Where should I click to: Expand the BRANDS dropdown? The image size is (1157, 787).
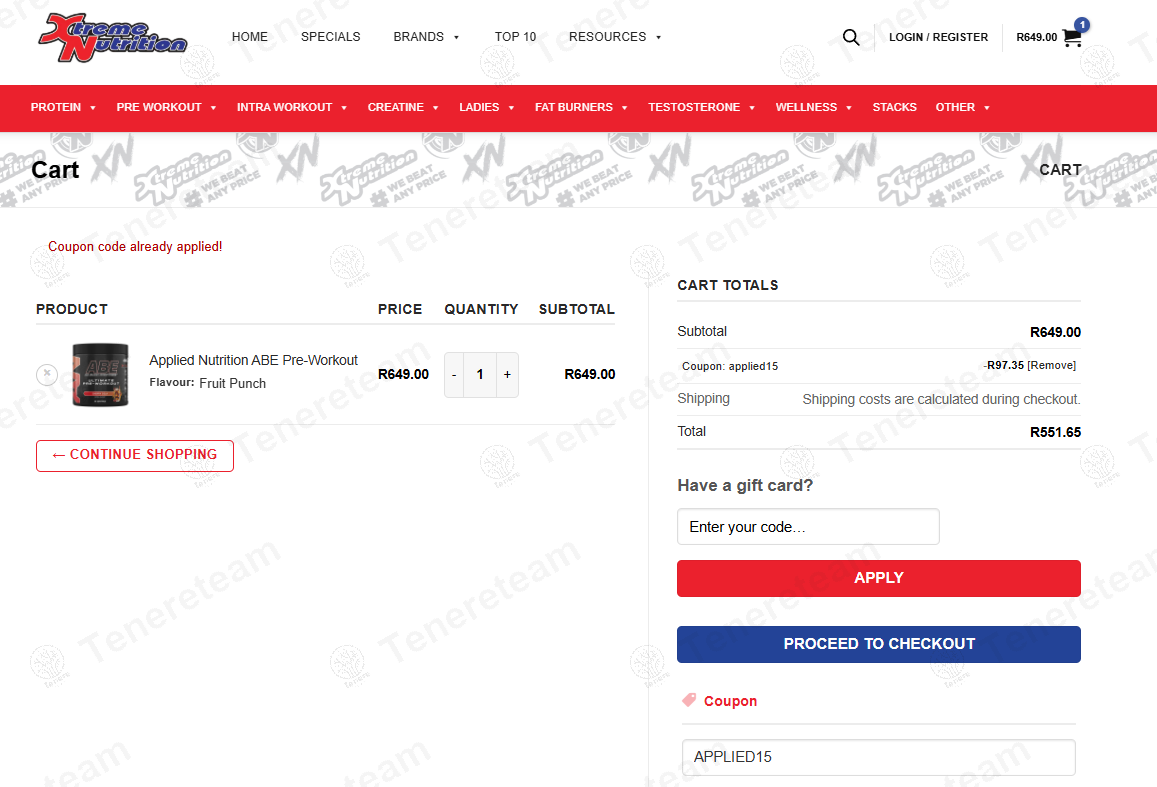coord(426,37)
